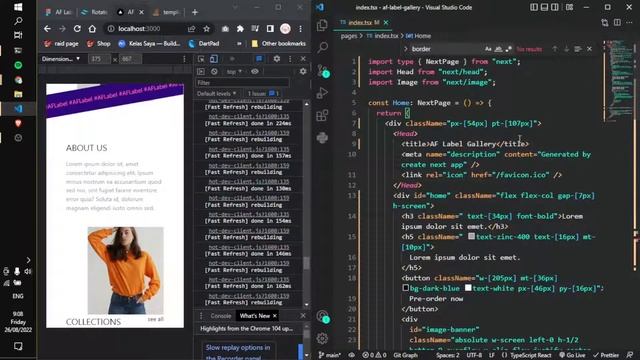The width and height of the screenshot is (640, 360).
Task: Open the top context dropdown in console
Action: (x=234, y=71)
